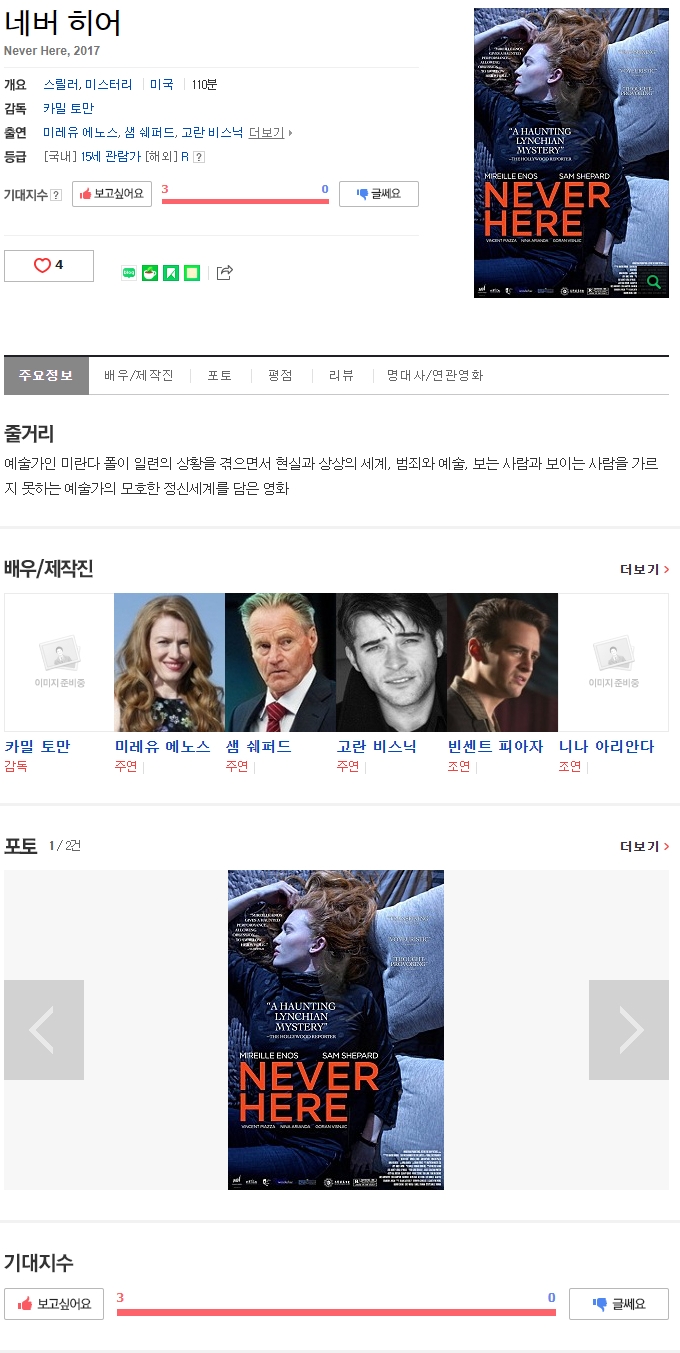680x1353 pixels.
Task: Click large poster in 포토 gallery
Action: tap(336, 1030)
